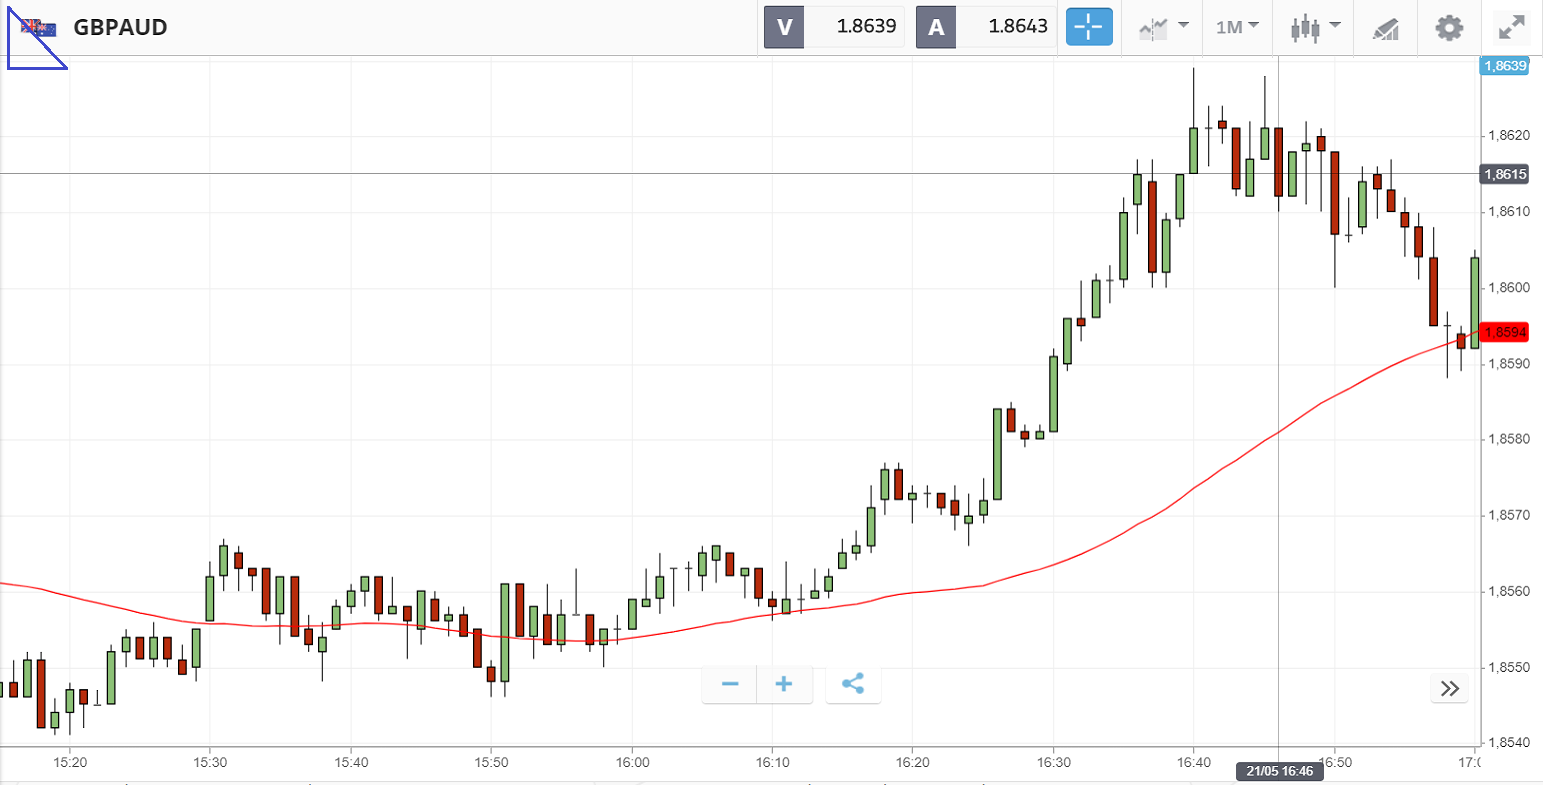1543x785 pixels.
Task: Toggle the crosshair cursor button
Action: (1089, 27)
